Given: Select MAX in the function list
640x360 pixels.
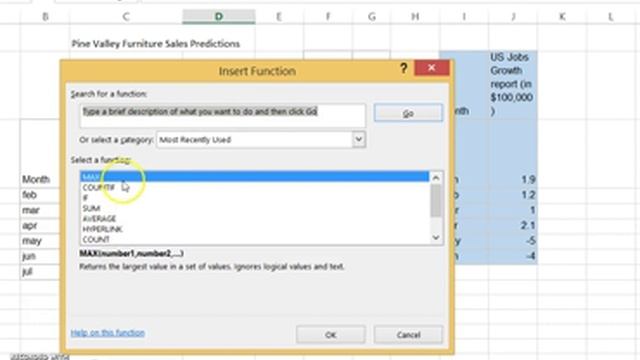Looking at the screenshot, I should (x=254, y=177).
